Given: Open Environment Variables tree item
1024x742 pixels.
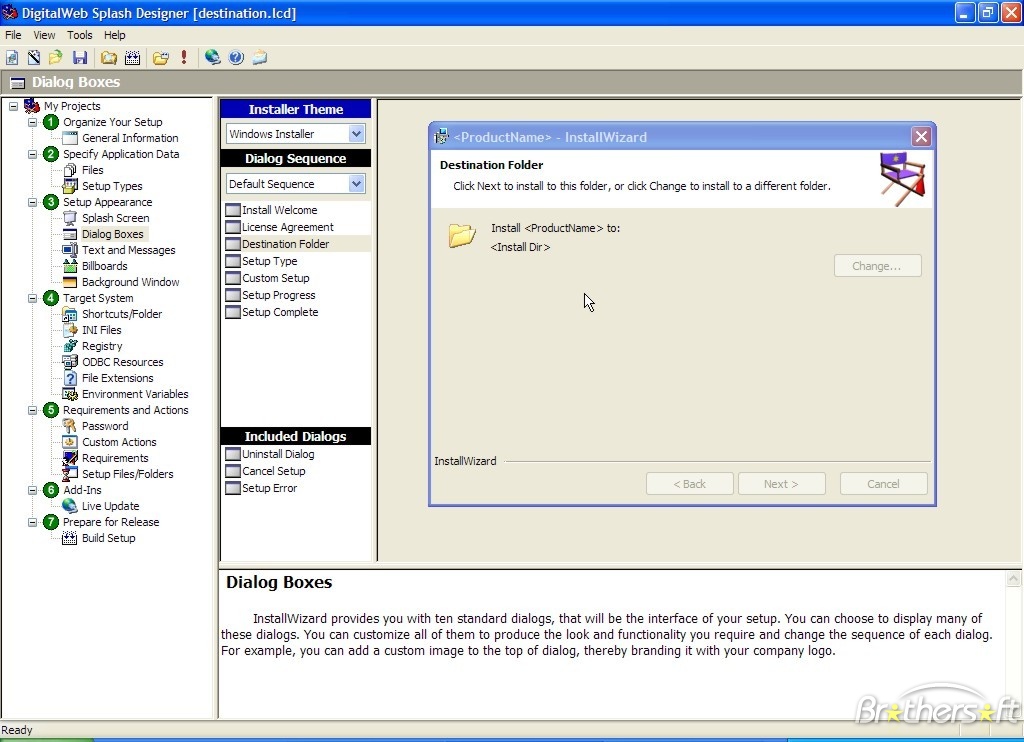Looking at the screenshot, I should pyautogui.click(x=135, y=394).
